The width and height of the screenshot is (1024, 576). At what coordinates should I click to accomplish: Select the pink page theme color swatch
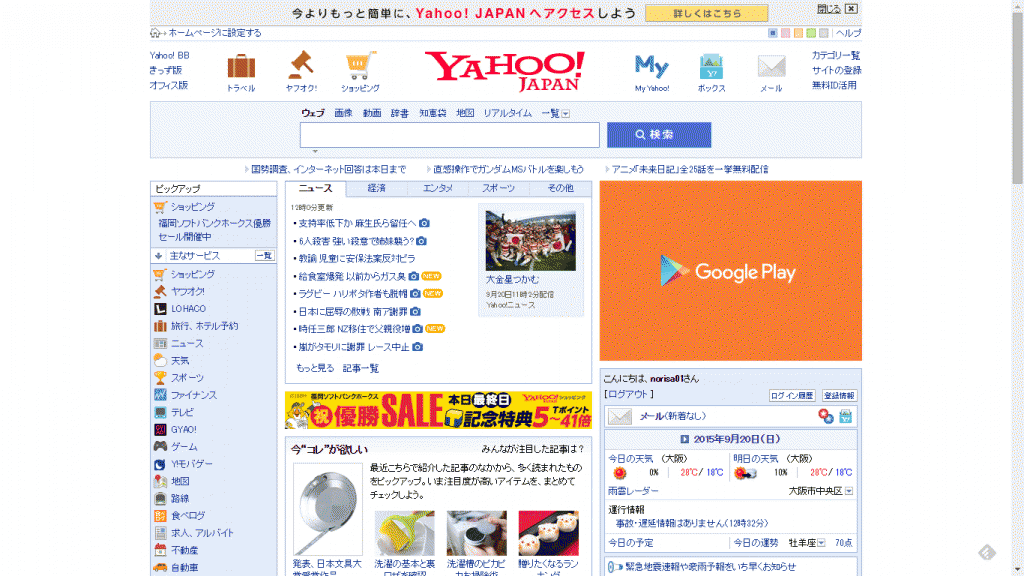pos(786,33)
